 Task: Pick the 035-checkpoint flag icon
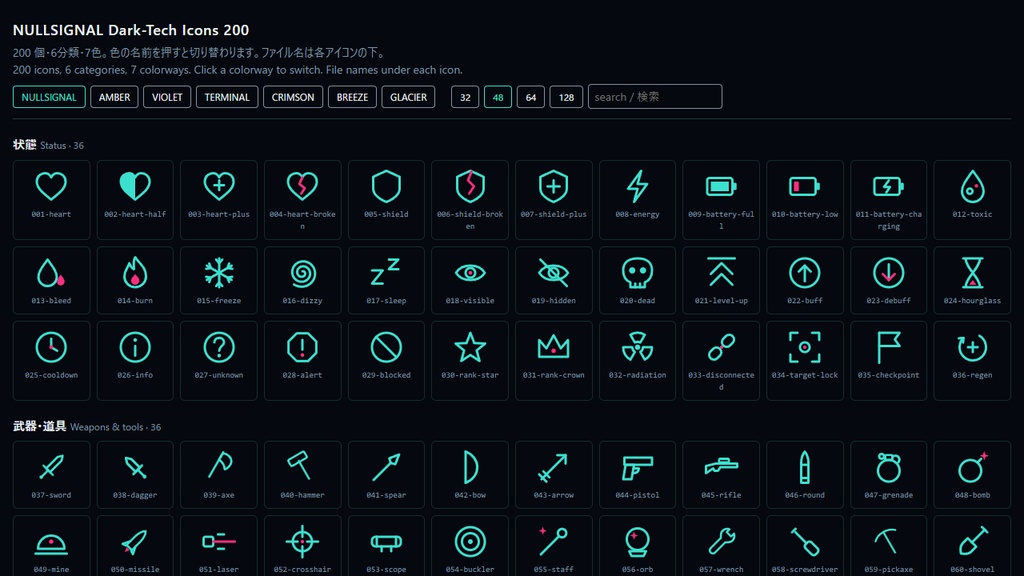[889, 347]
